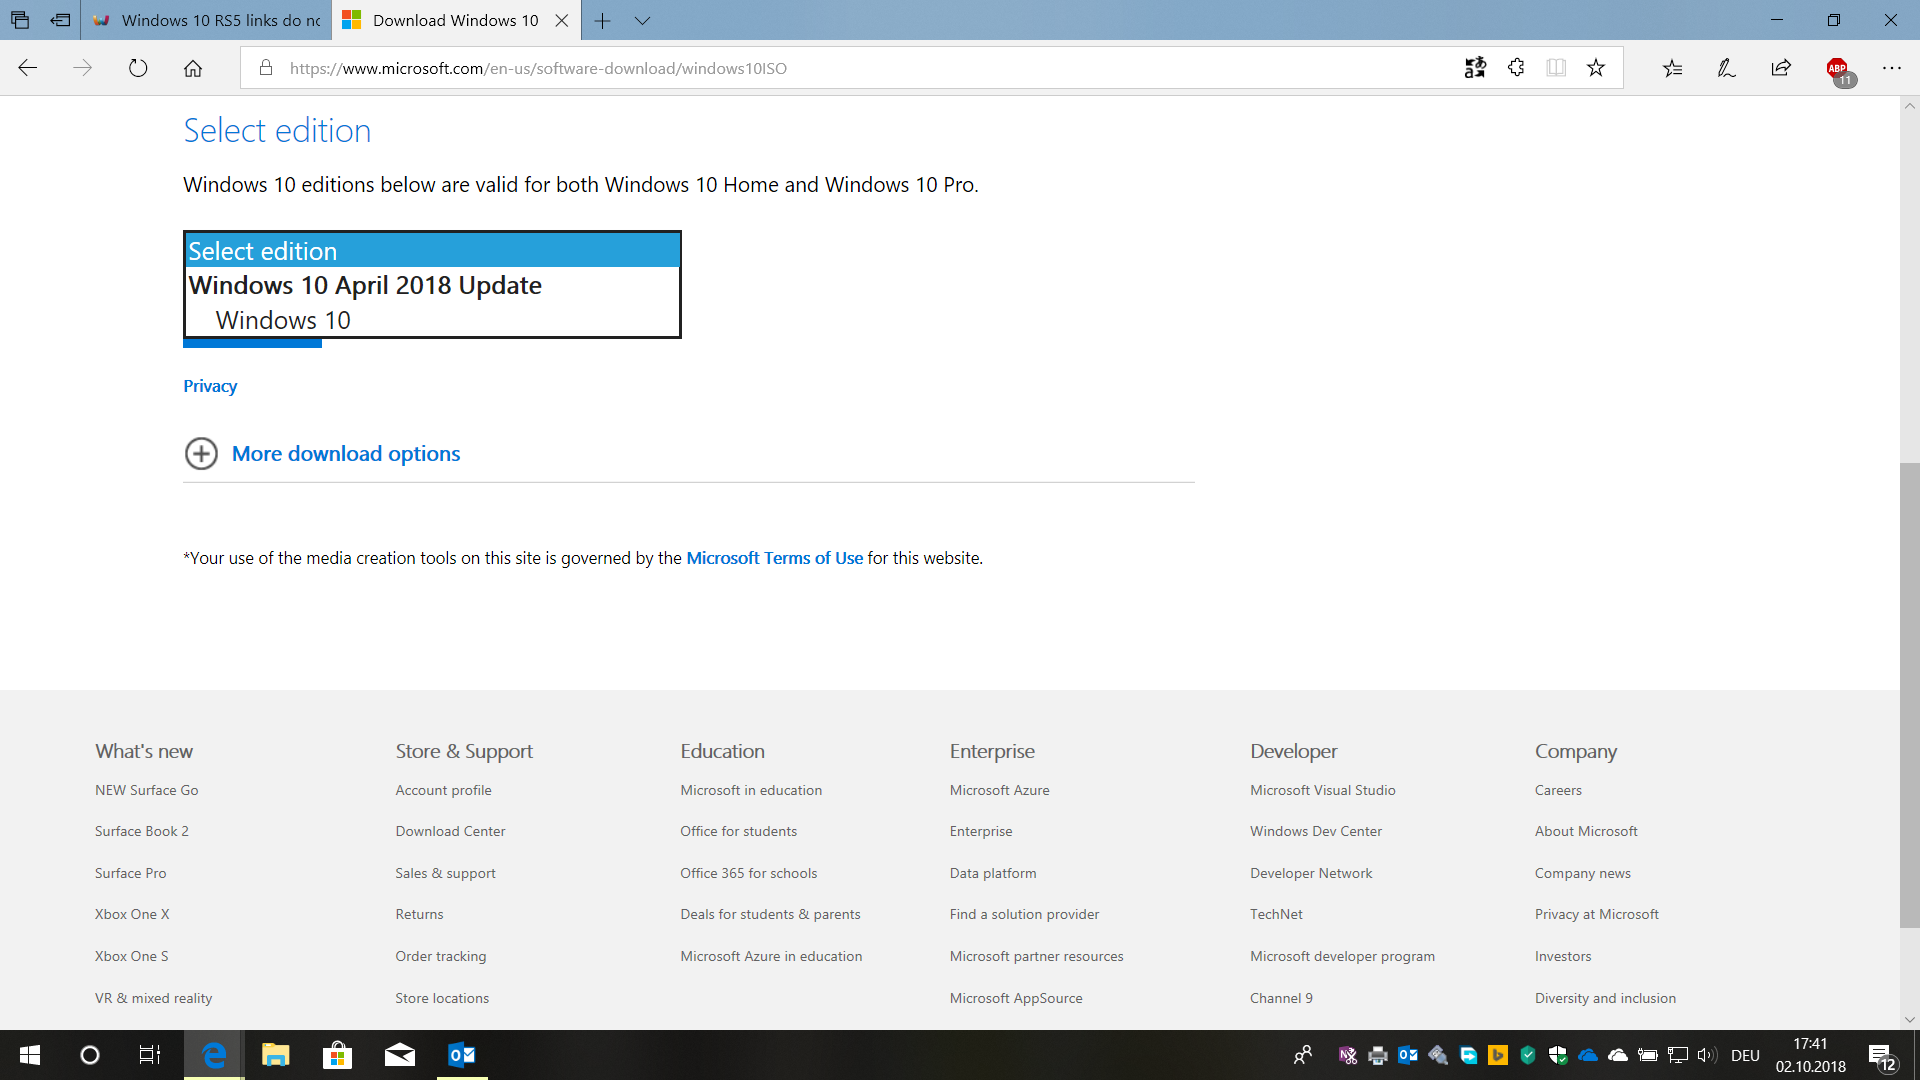Click the extensions puzzle icon
1920x1080 pixels.
click(x=1516, y=68)
